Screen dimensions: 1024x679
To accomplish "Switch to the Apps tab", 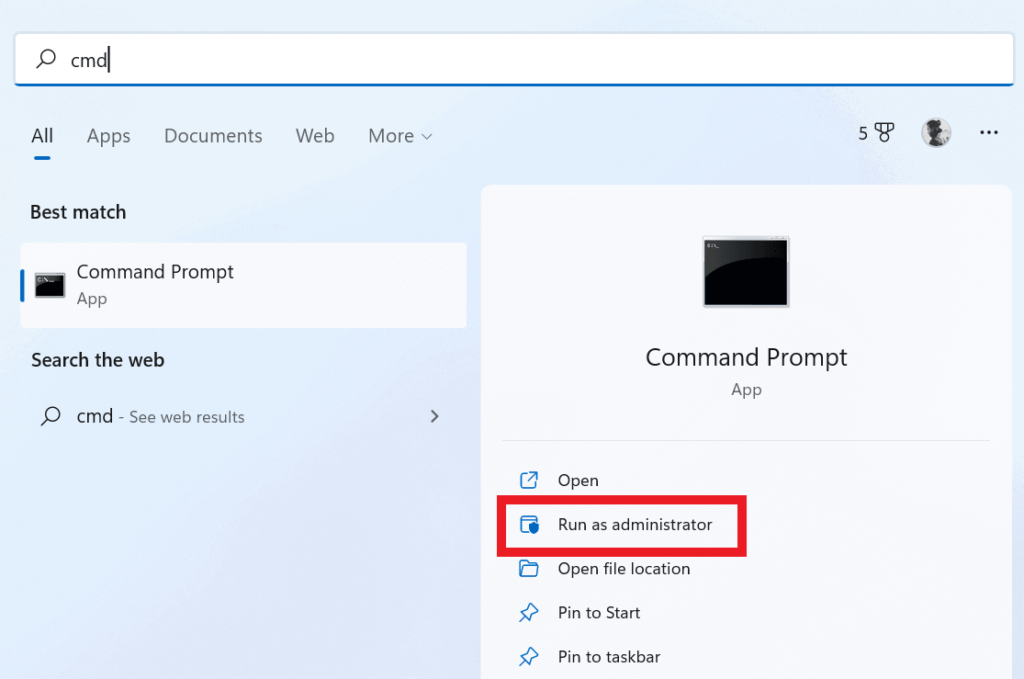I will [x=108, y=136].
